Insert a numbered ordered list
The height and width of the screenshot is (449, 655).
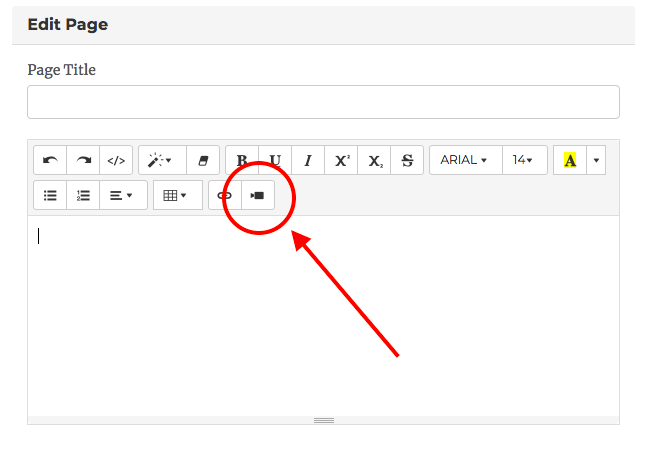pos(84,195)
